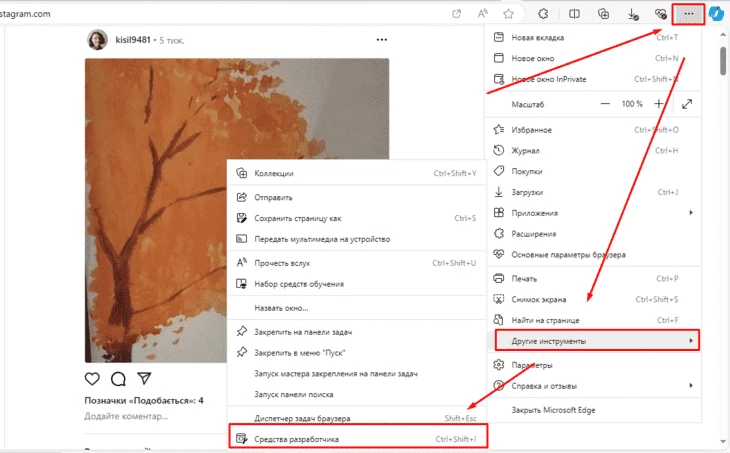Screen dimensions: 730x453
Task: Open Загрузки menu entry
Action: click(x=593, y=192)
